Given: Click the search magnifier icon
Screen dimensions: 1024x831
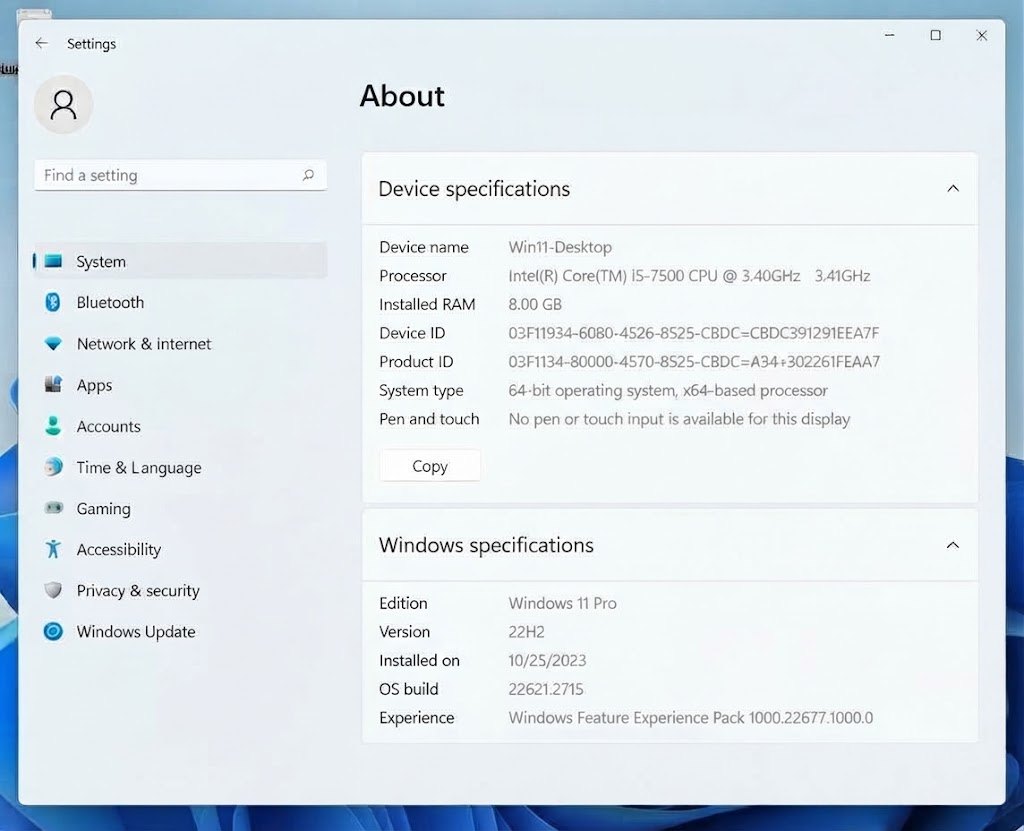Looking at the screenshot, I should 308,175.
